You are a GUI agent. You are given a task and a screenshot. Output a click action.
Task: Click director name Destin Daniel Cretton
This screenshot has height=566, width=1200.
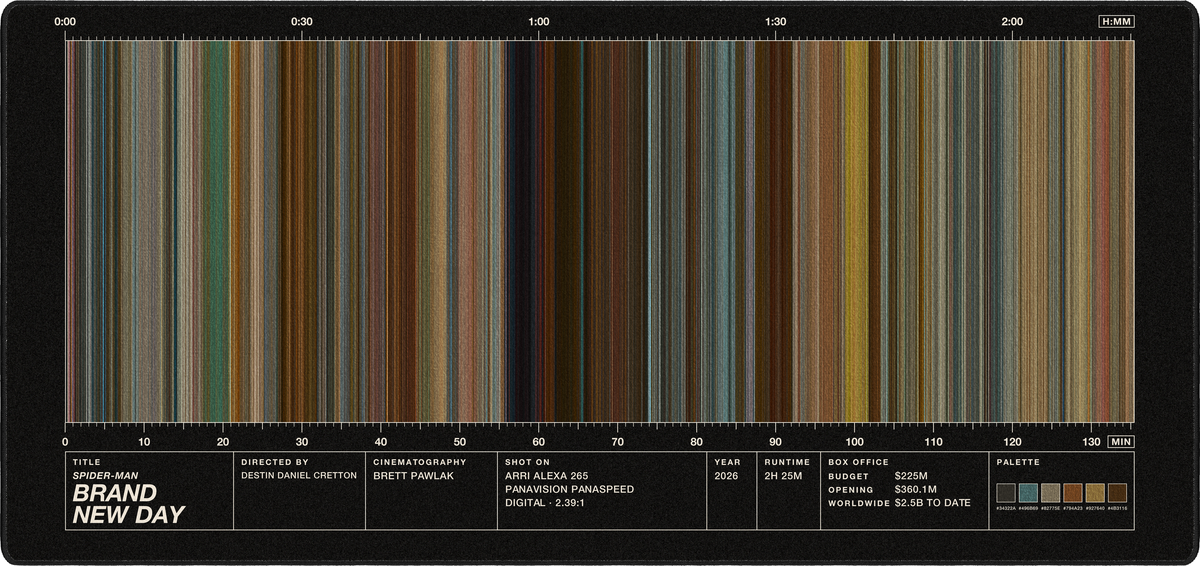pyautogui.click(x=299, y=476)
